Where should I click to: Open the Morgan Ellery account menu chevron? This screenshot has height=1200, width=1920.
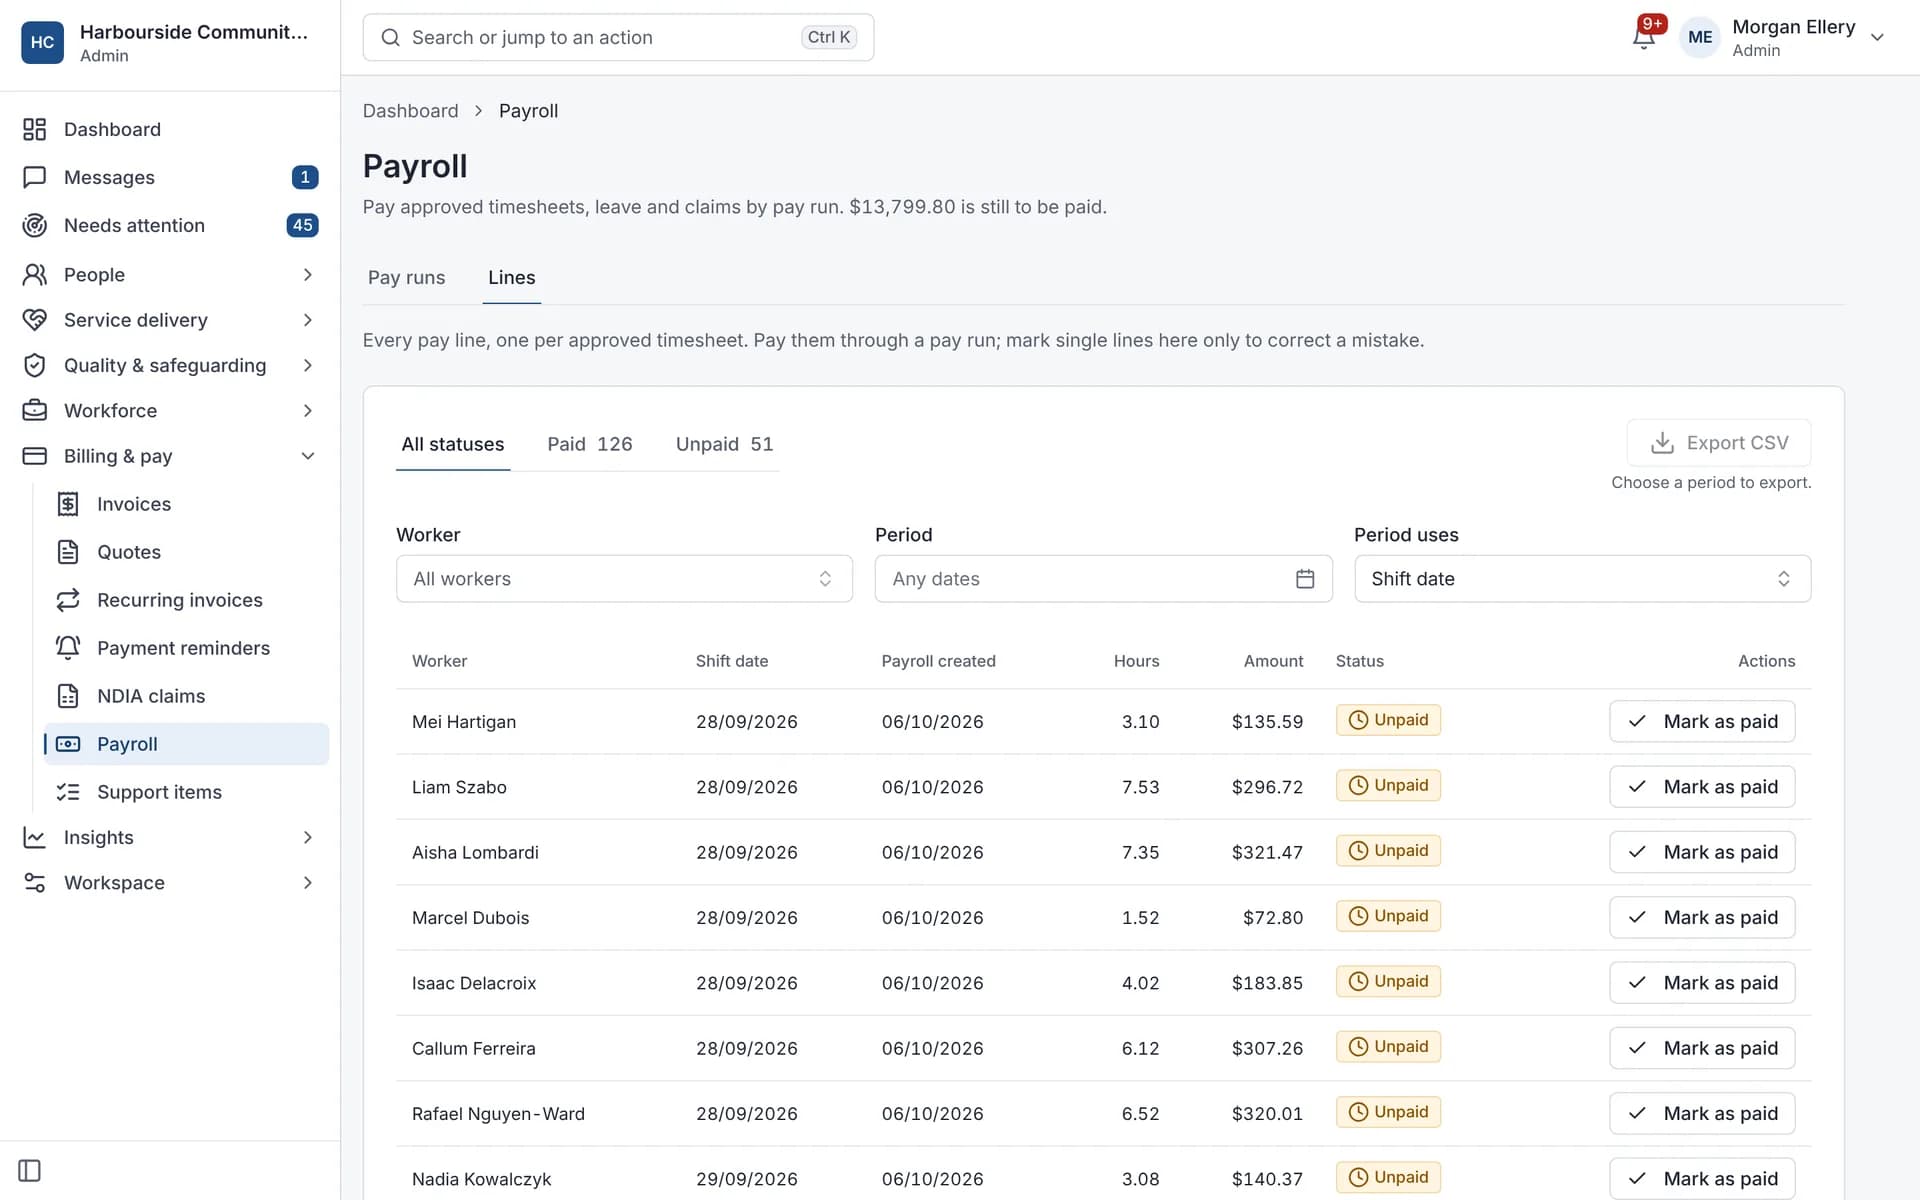point(1877,38)
